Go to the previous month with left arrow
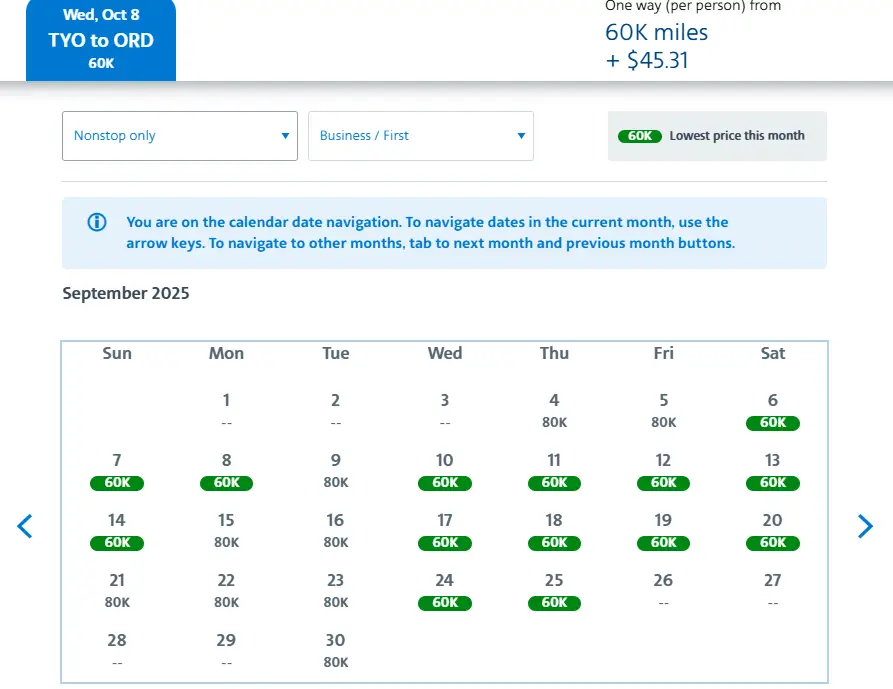893x689 pixels. coord(25,526)
